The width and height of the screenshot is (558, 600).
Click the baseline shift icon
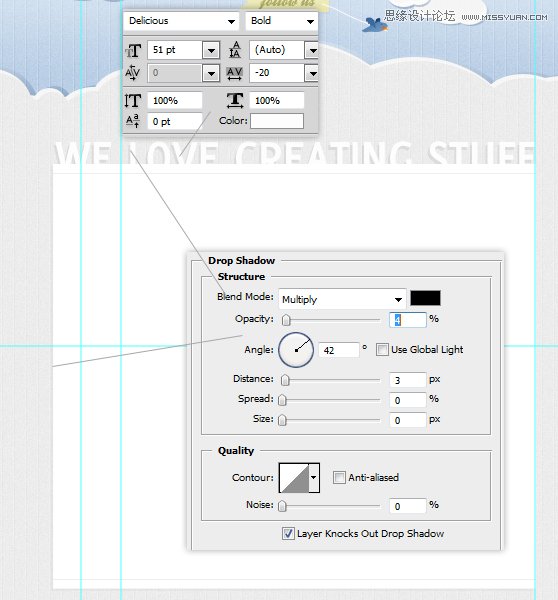133,121
